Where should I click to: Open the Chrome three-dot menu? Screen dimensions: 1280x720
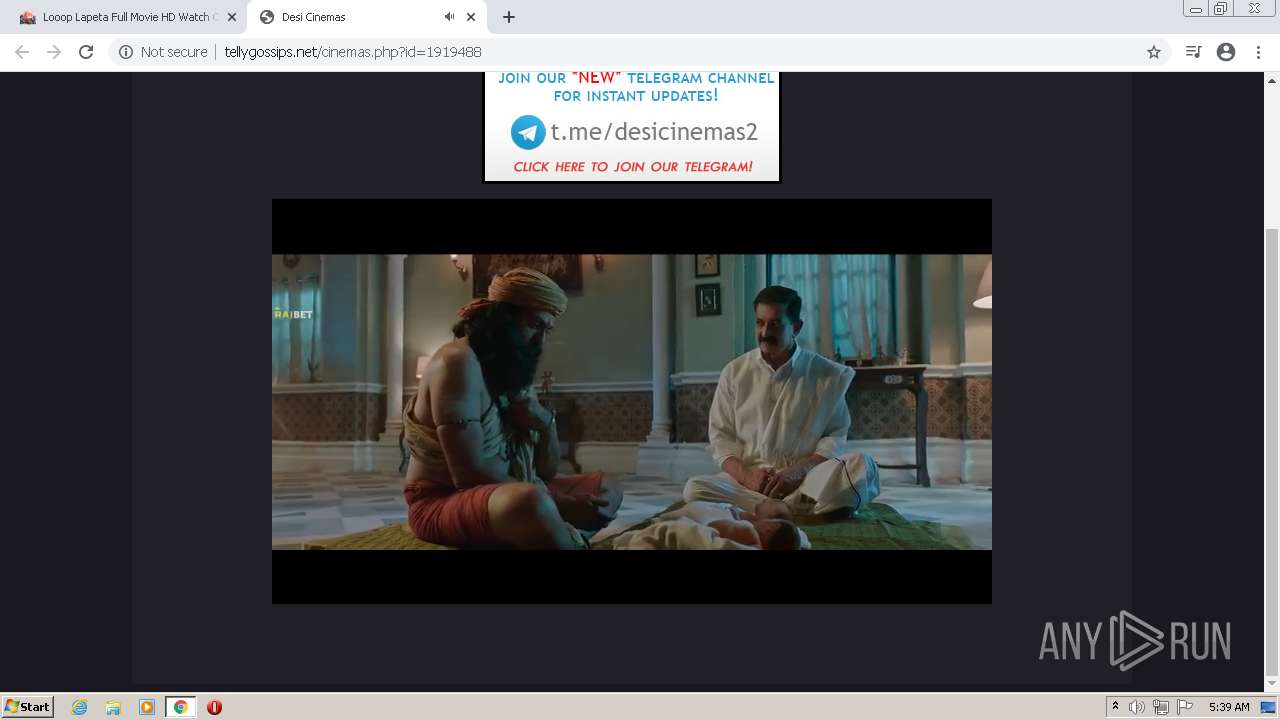coord(1258,52)
